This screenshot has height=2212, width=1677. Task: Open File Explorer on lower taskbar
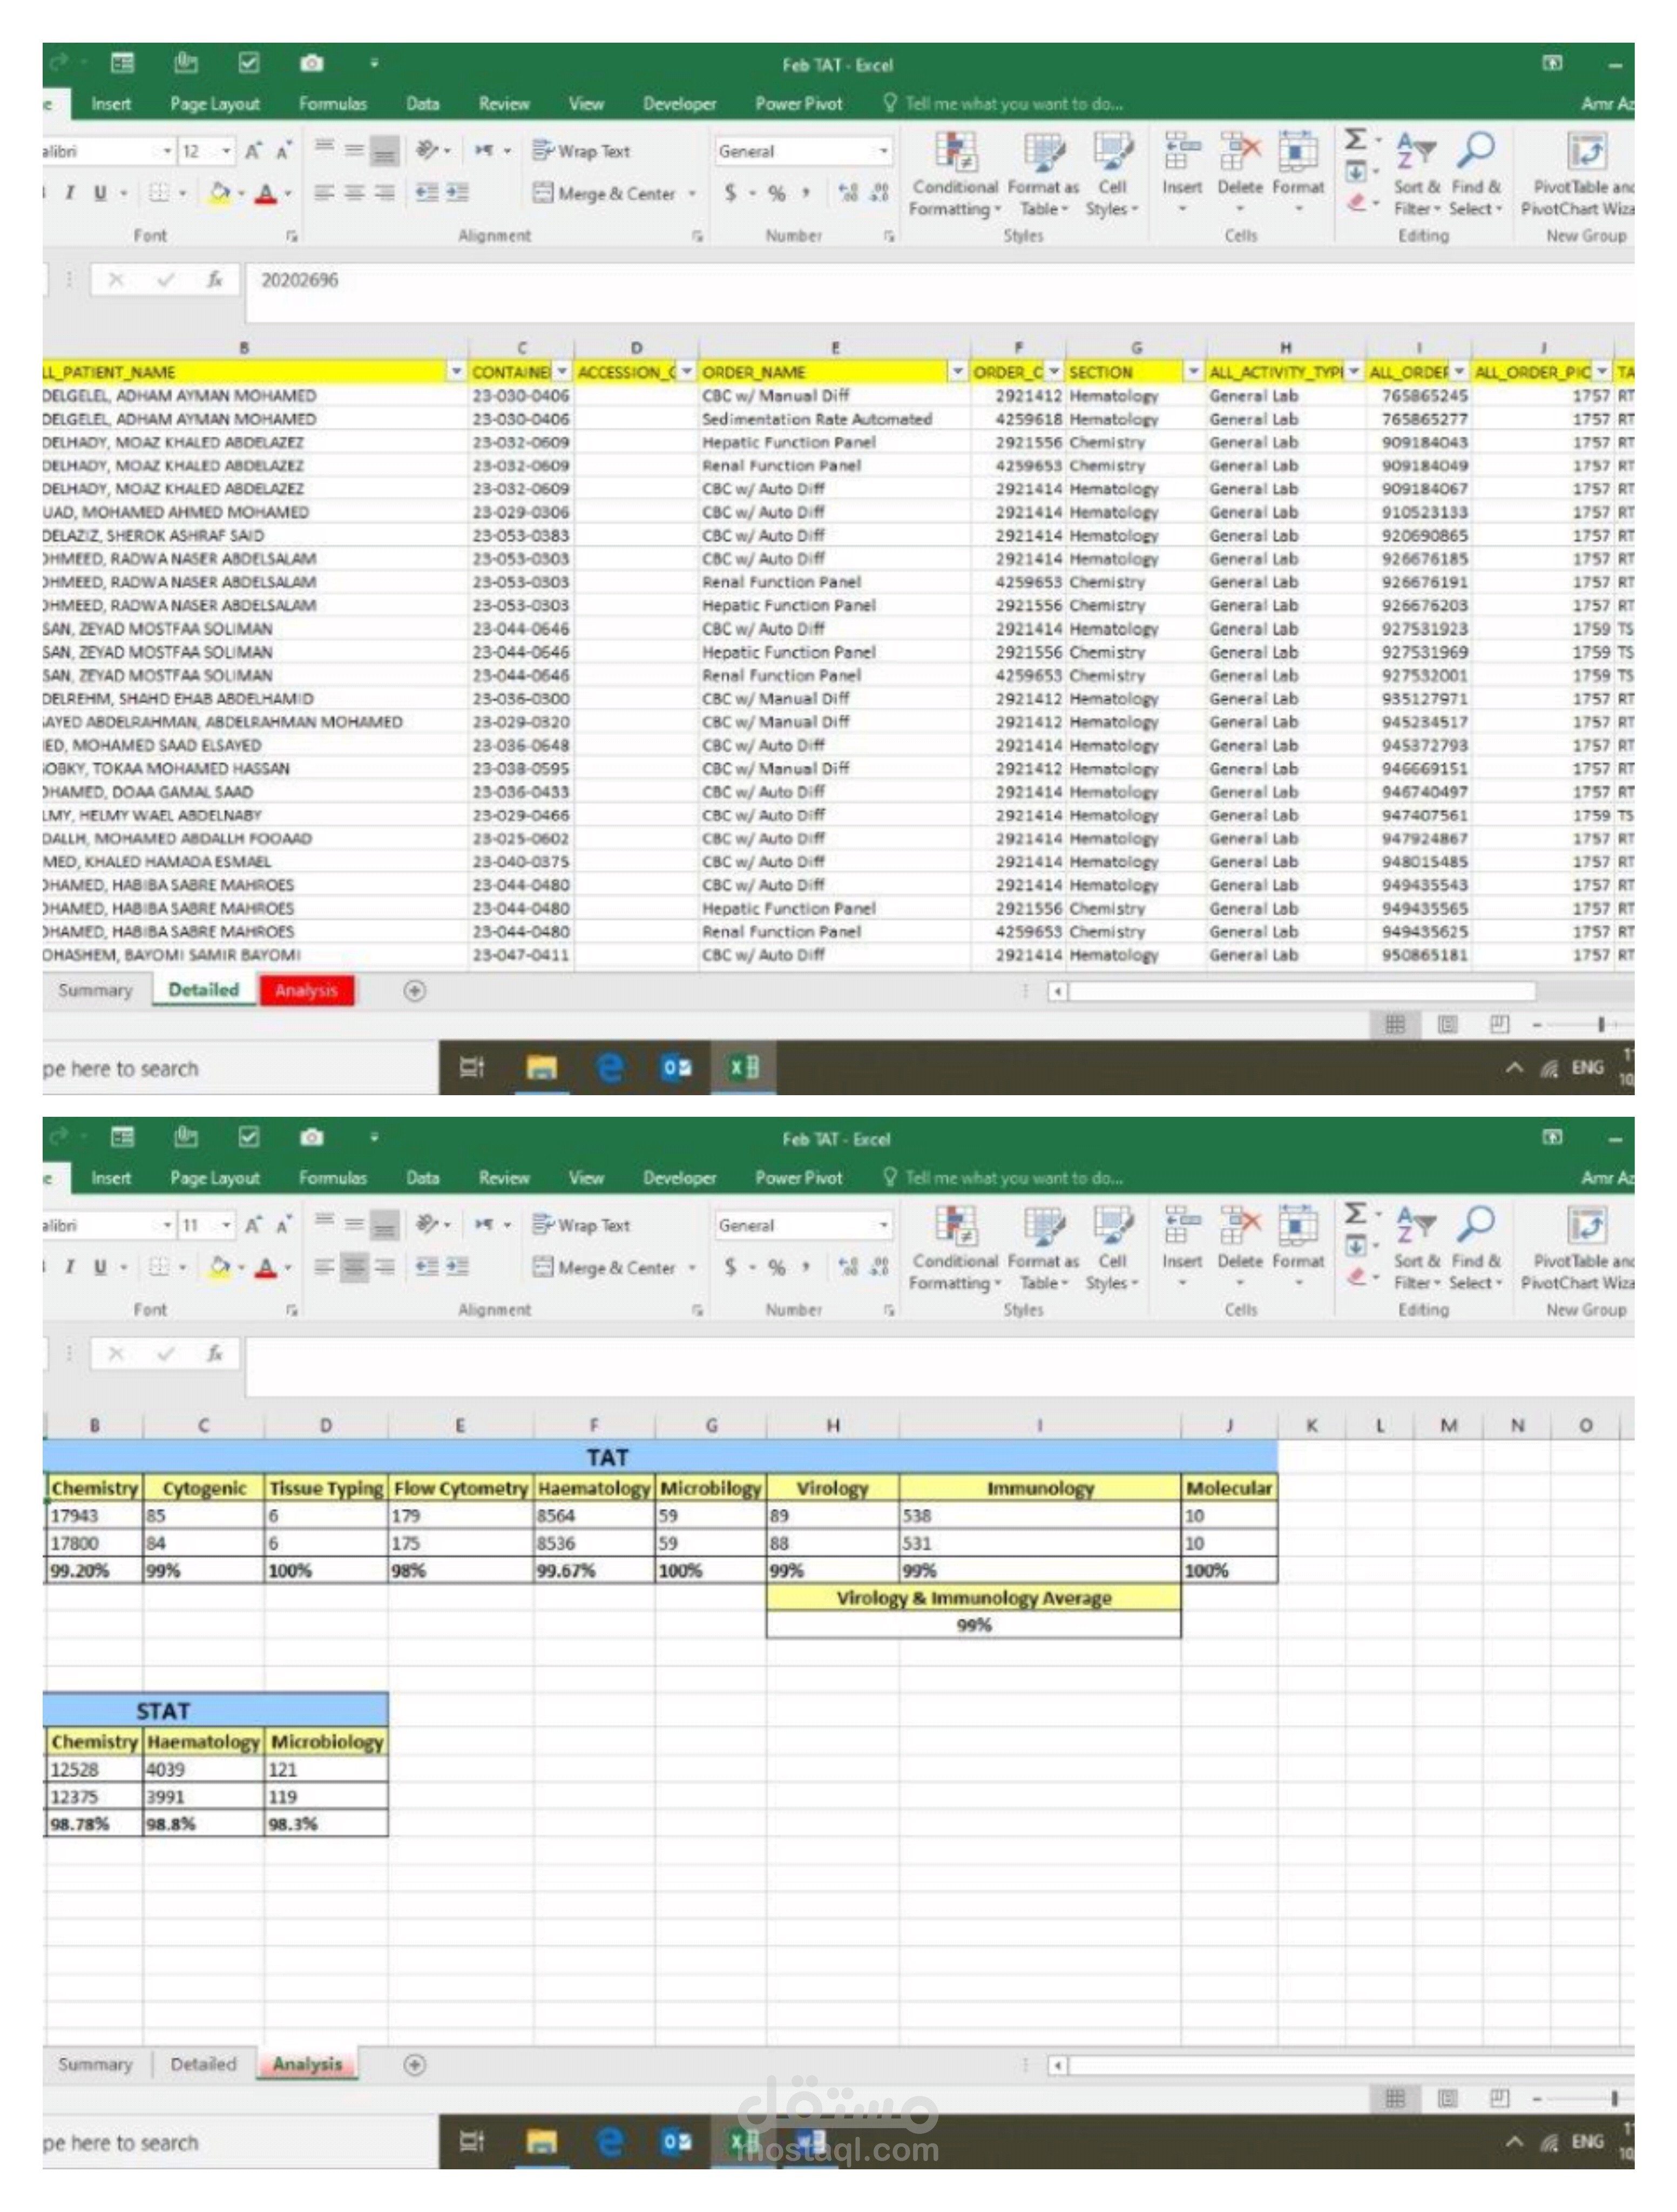[541, 2141]
